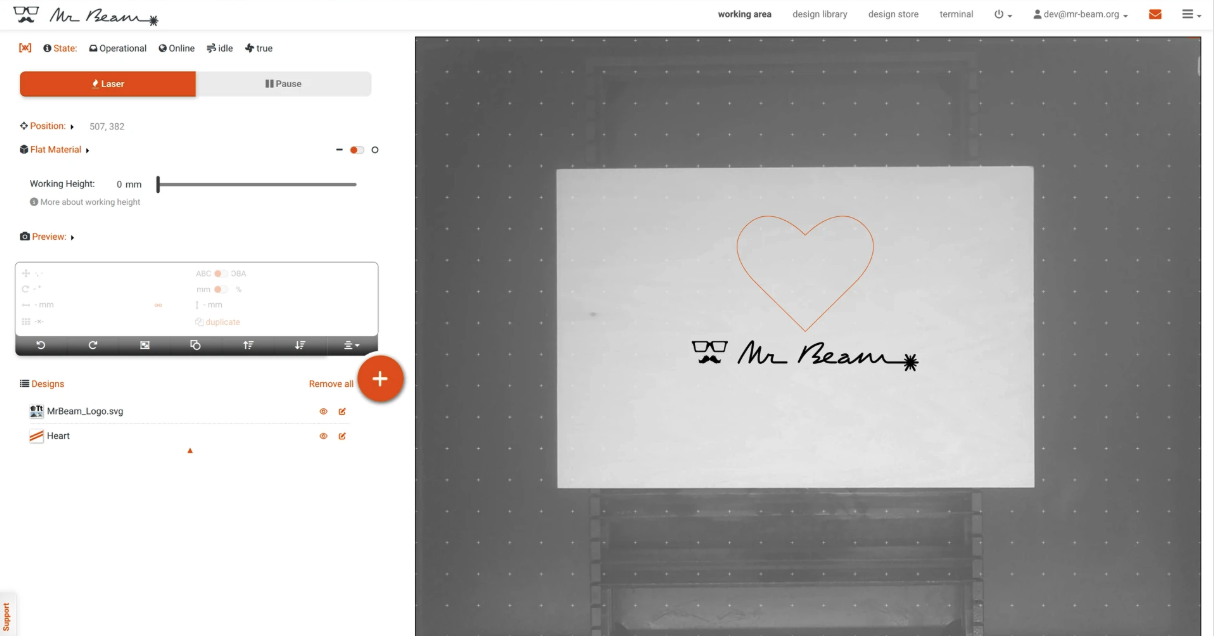The height and width of the screenshot is (636, 1214).
Task: Click the redo toolbar icon
Action: (93, 345)
